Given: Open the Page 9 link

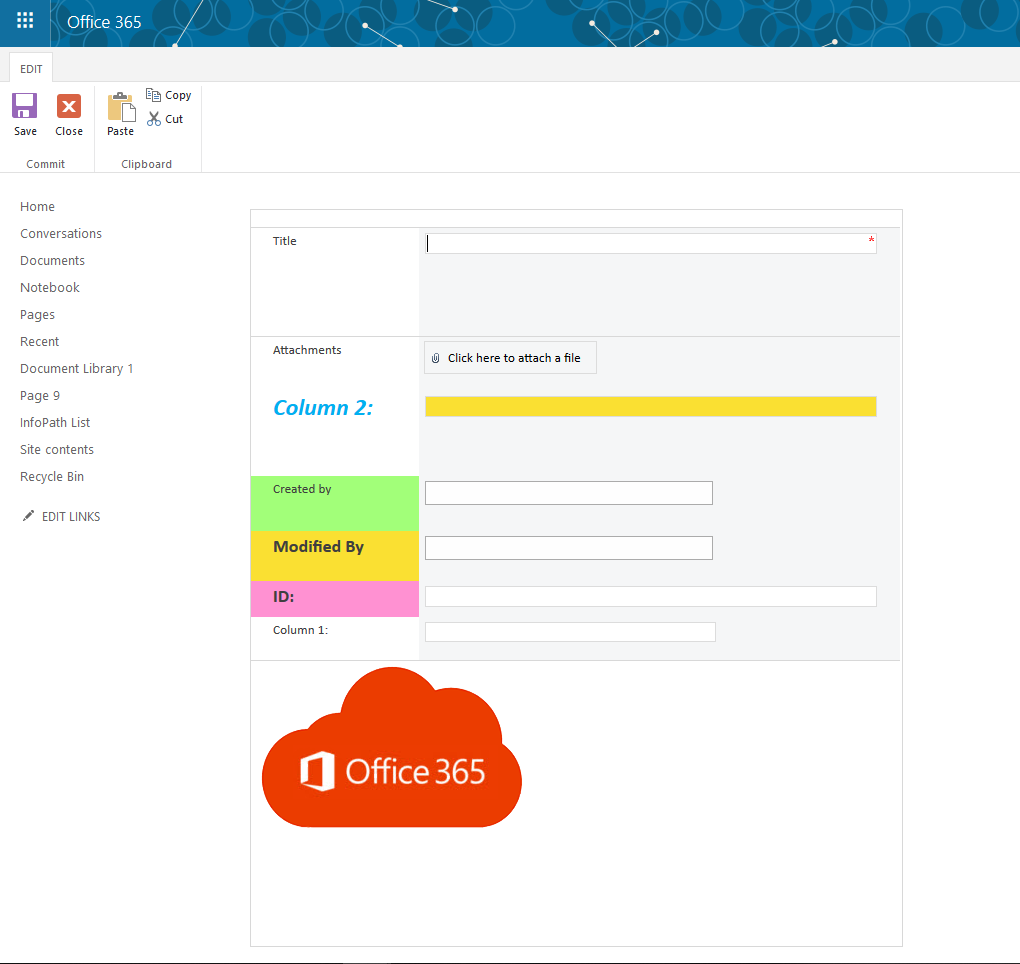Looking at the screenshot, I should pyautogui.click(x=40, y=395).
